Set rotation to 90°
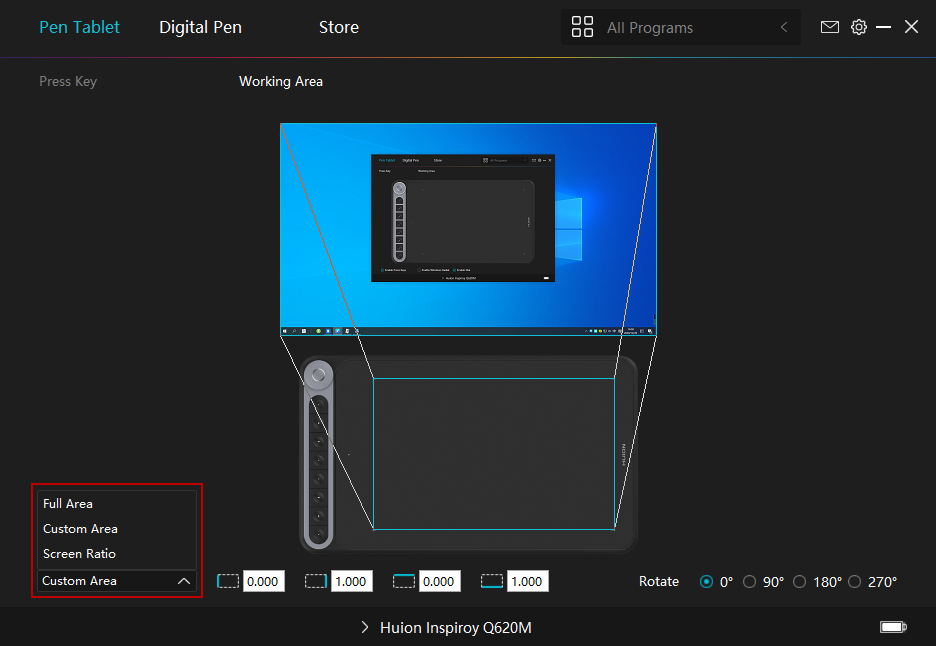This screenshot has width=936, height=646. (x=750, y=581)
